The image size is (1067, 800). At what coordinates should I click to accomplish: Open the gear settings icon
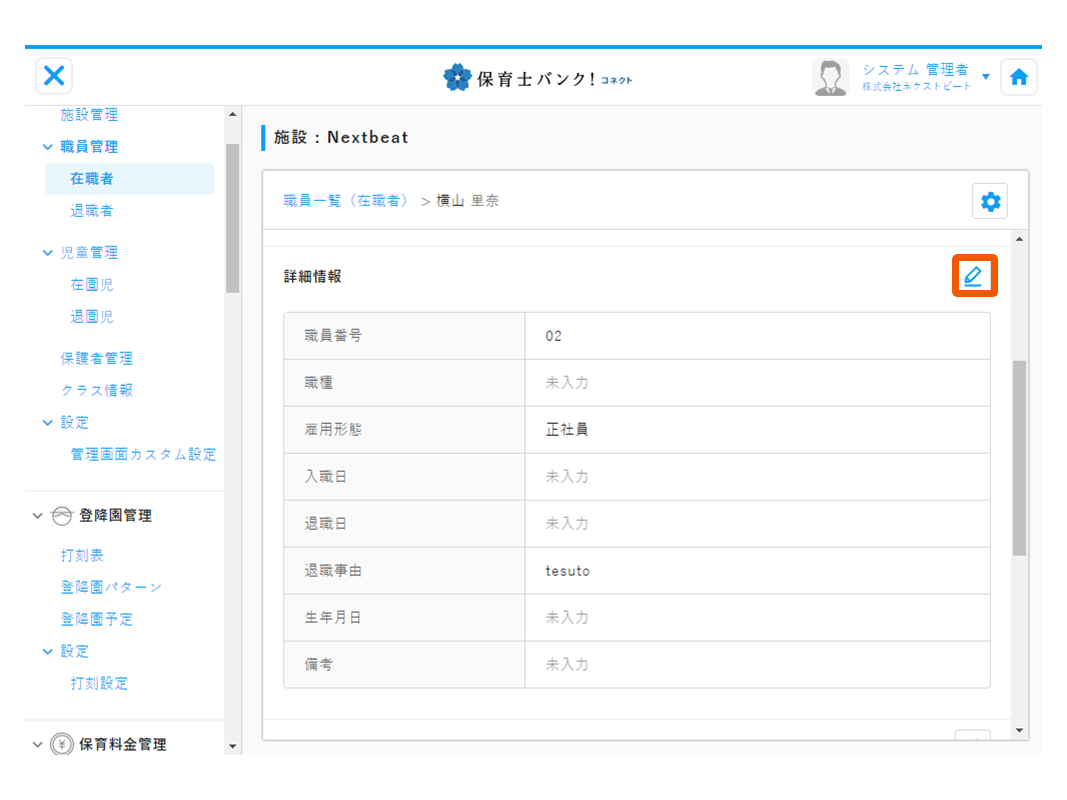tap(990, 202)
